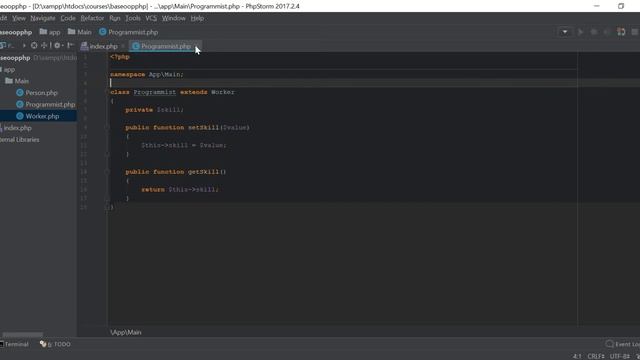The width and height of the screenshot is (640, 360).
Task: Click the Programmist class name in code
Action: (155, 92)
